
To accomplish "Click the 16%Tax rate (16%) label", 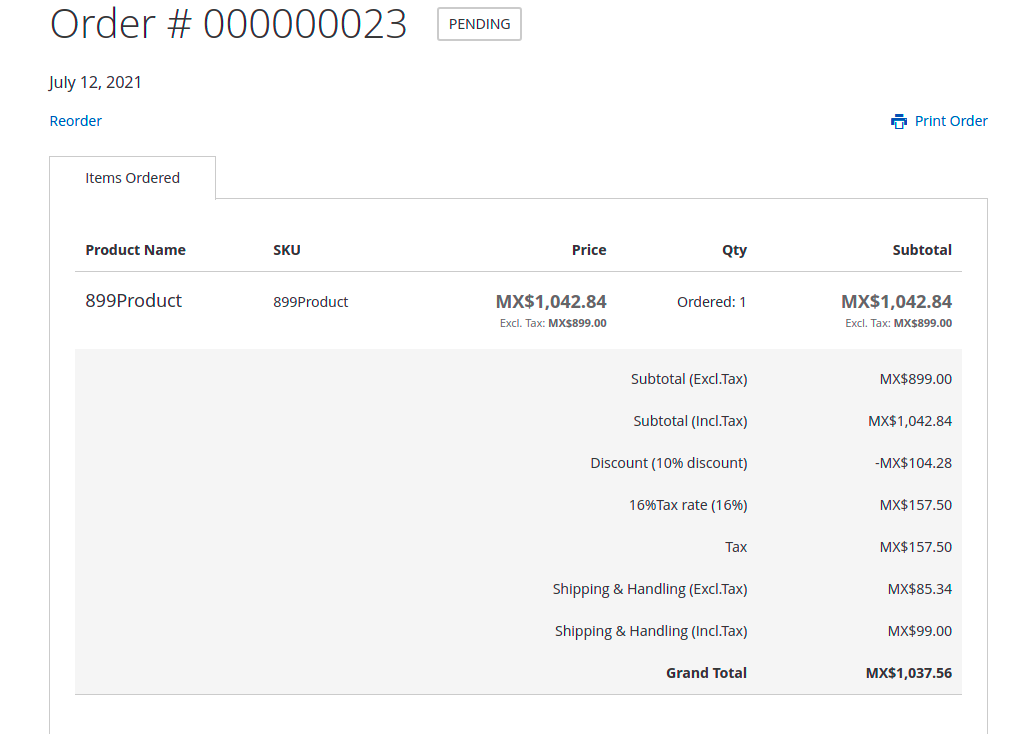I will click(687, 504).
